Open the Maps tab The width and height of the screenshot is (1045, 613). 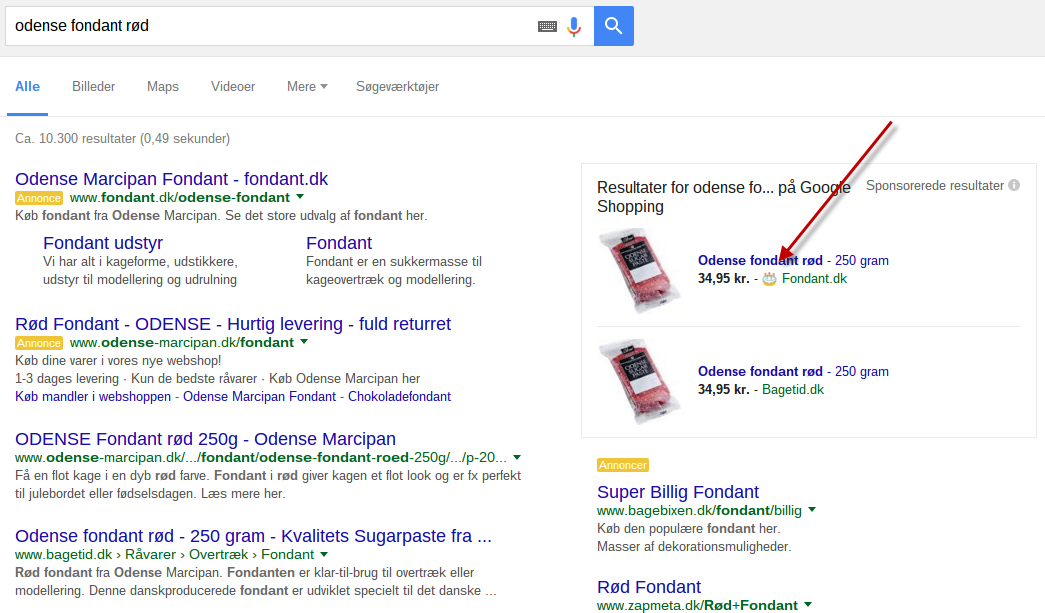pyautogui.click(x=163, y=87)
